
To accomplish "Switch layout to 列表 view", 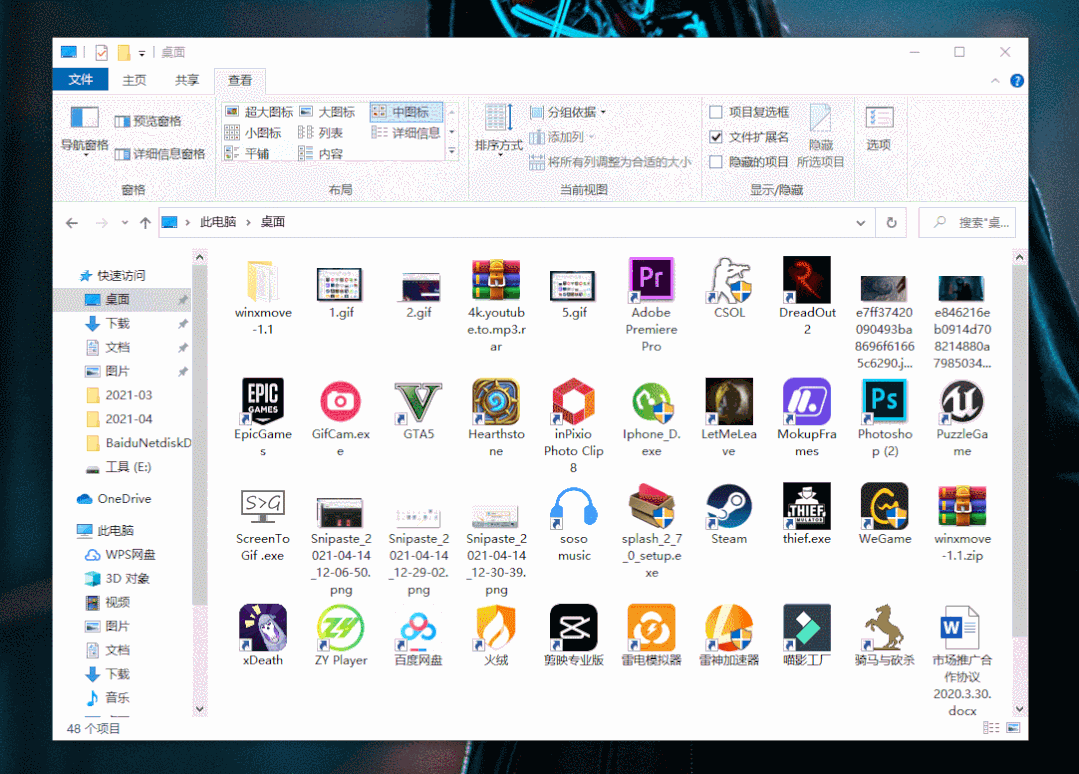I will [321, 133].
